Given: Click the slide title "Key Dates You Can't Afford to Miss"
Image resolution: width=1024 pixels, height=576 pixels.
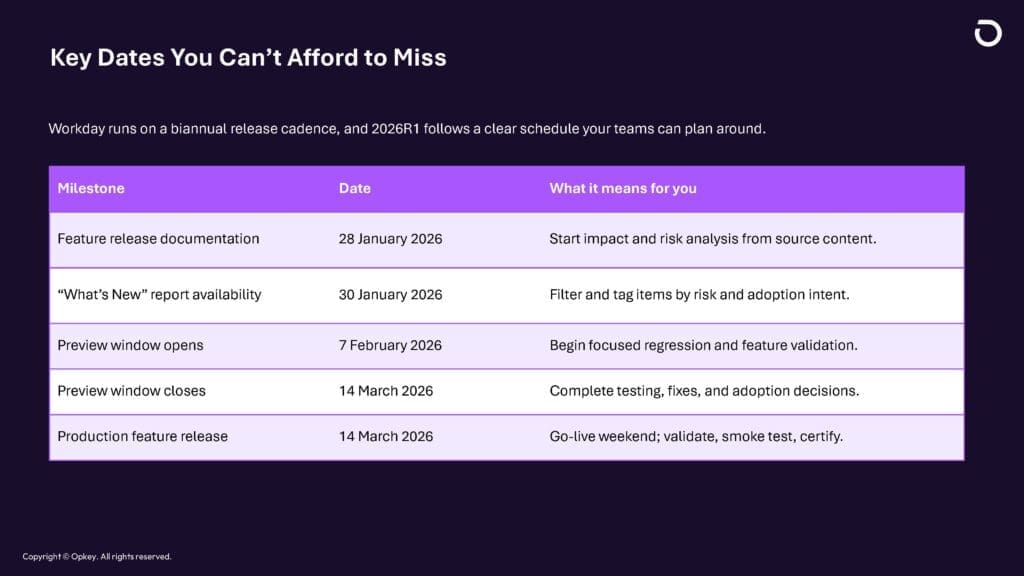Looking at the screenshot, I should 248,58.
